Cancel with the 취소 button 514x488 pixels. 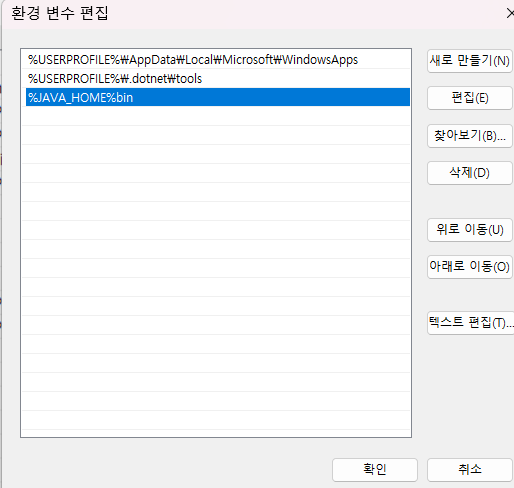(x=469, y=470)
